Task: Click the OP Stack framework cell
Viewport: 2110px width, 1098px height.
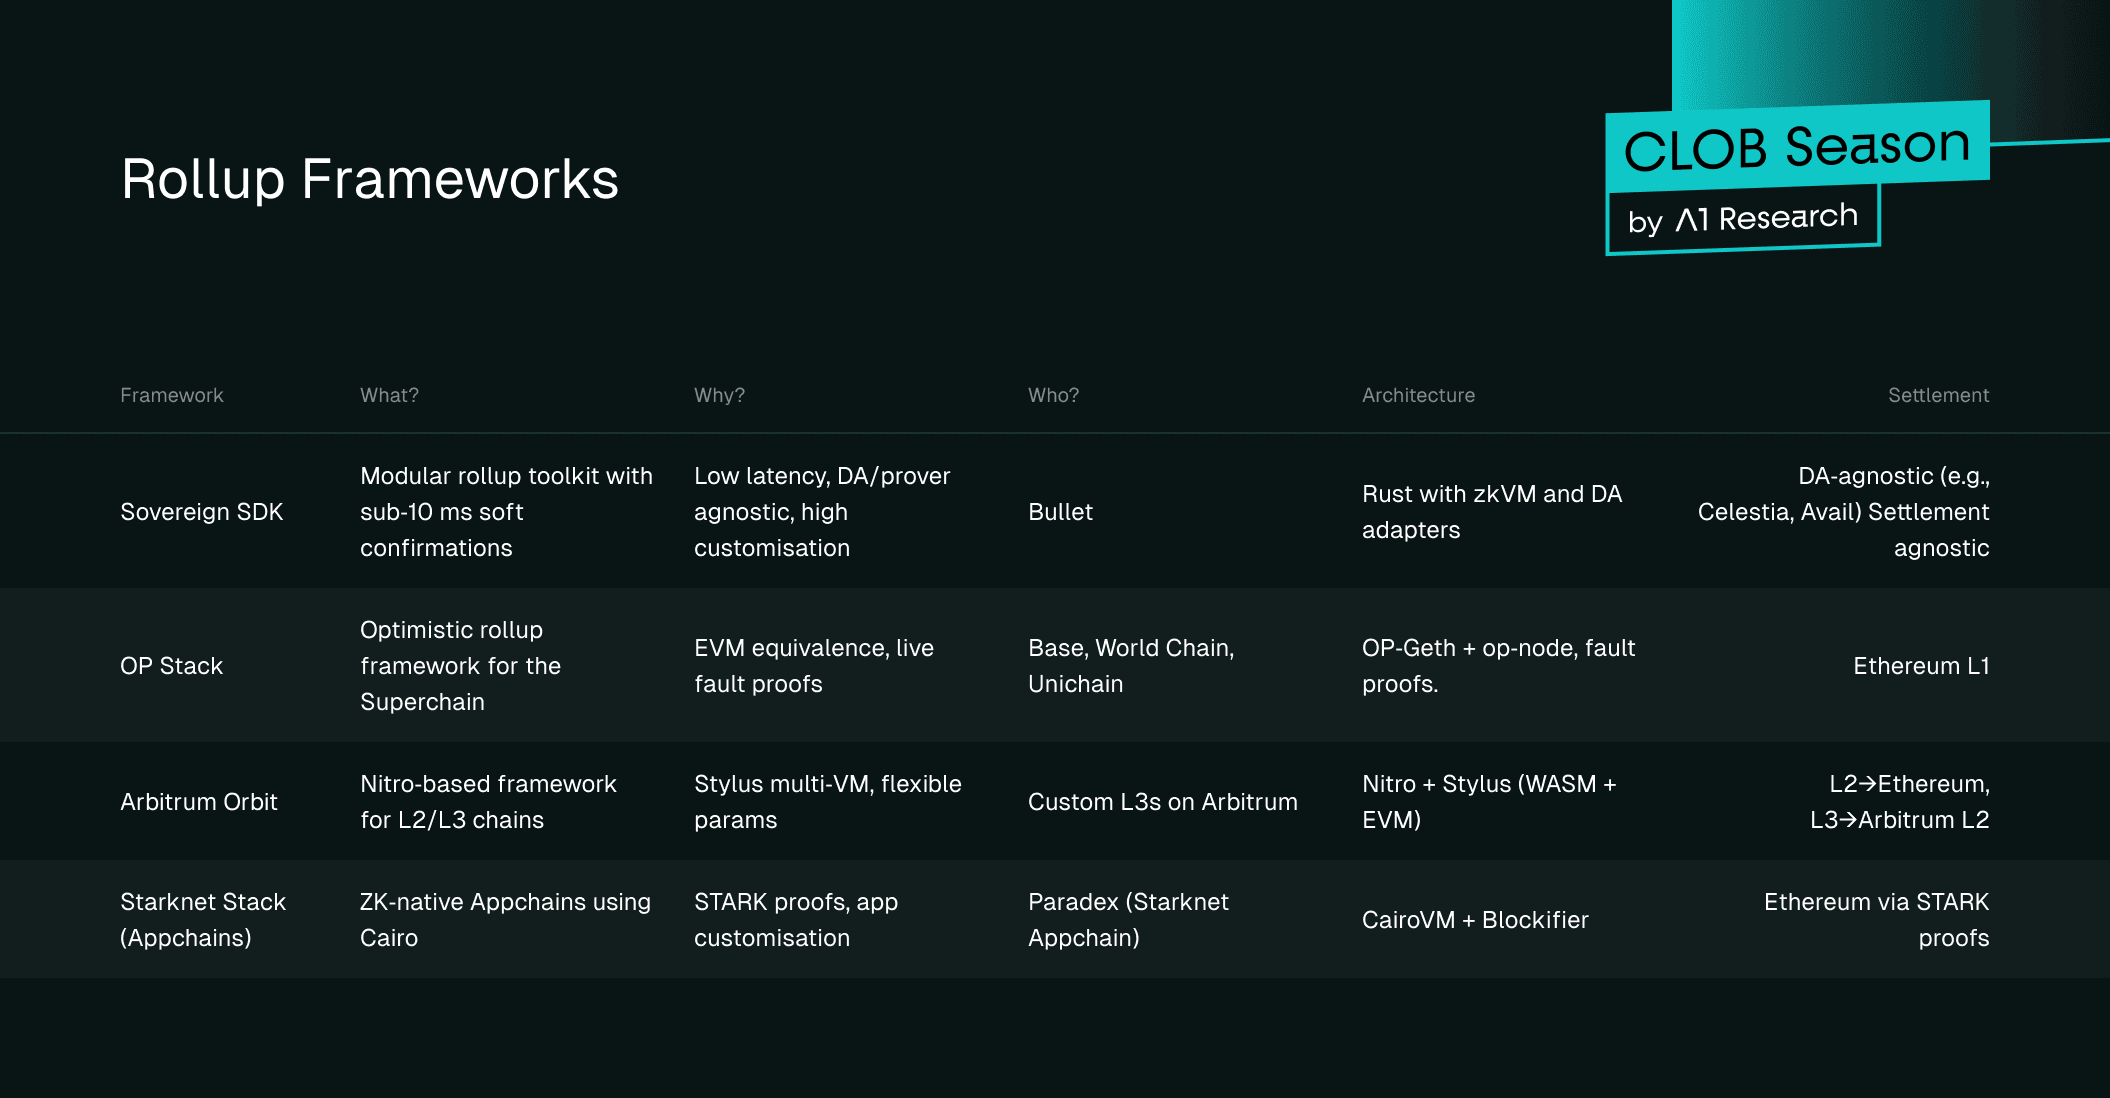Action: pos(171,666)
